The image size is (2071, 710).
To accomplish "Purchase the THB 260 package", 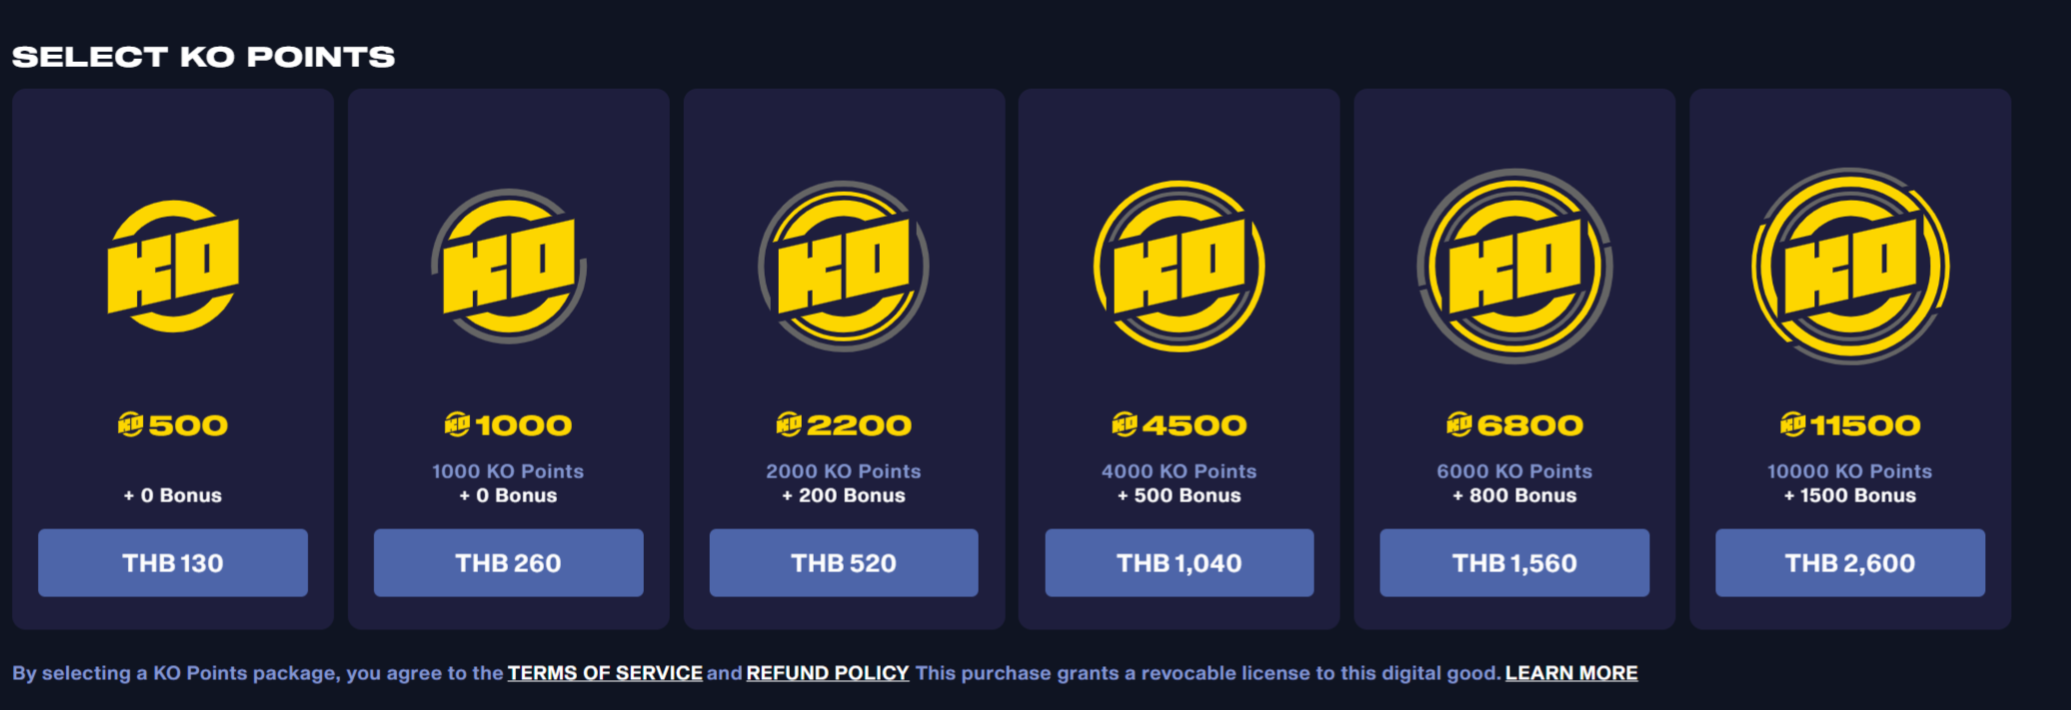I will [508, 563].
